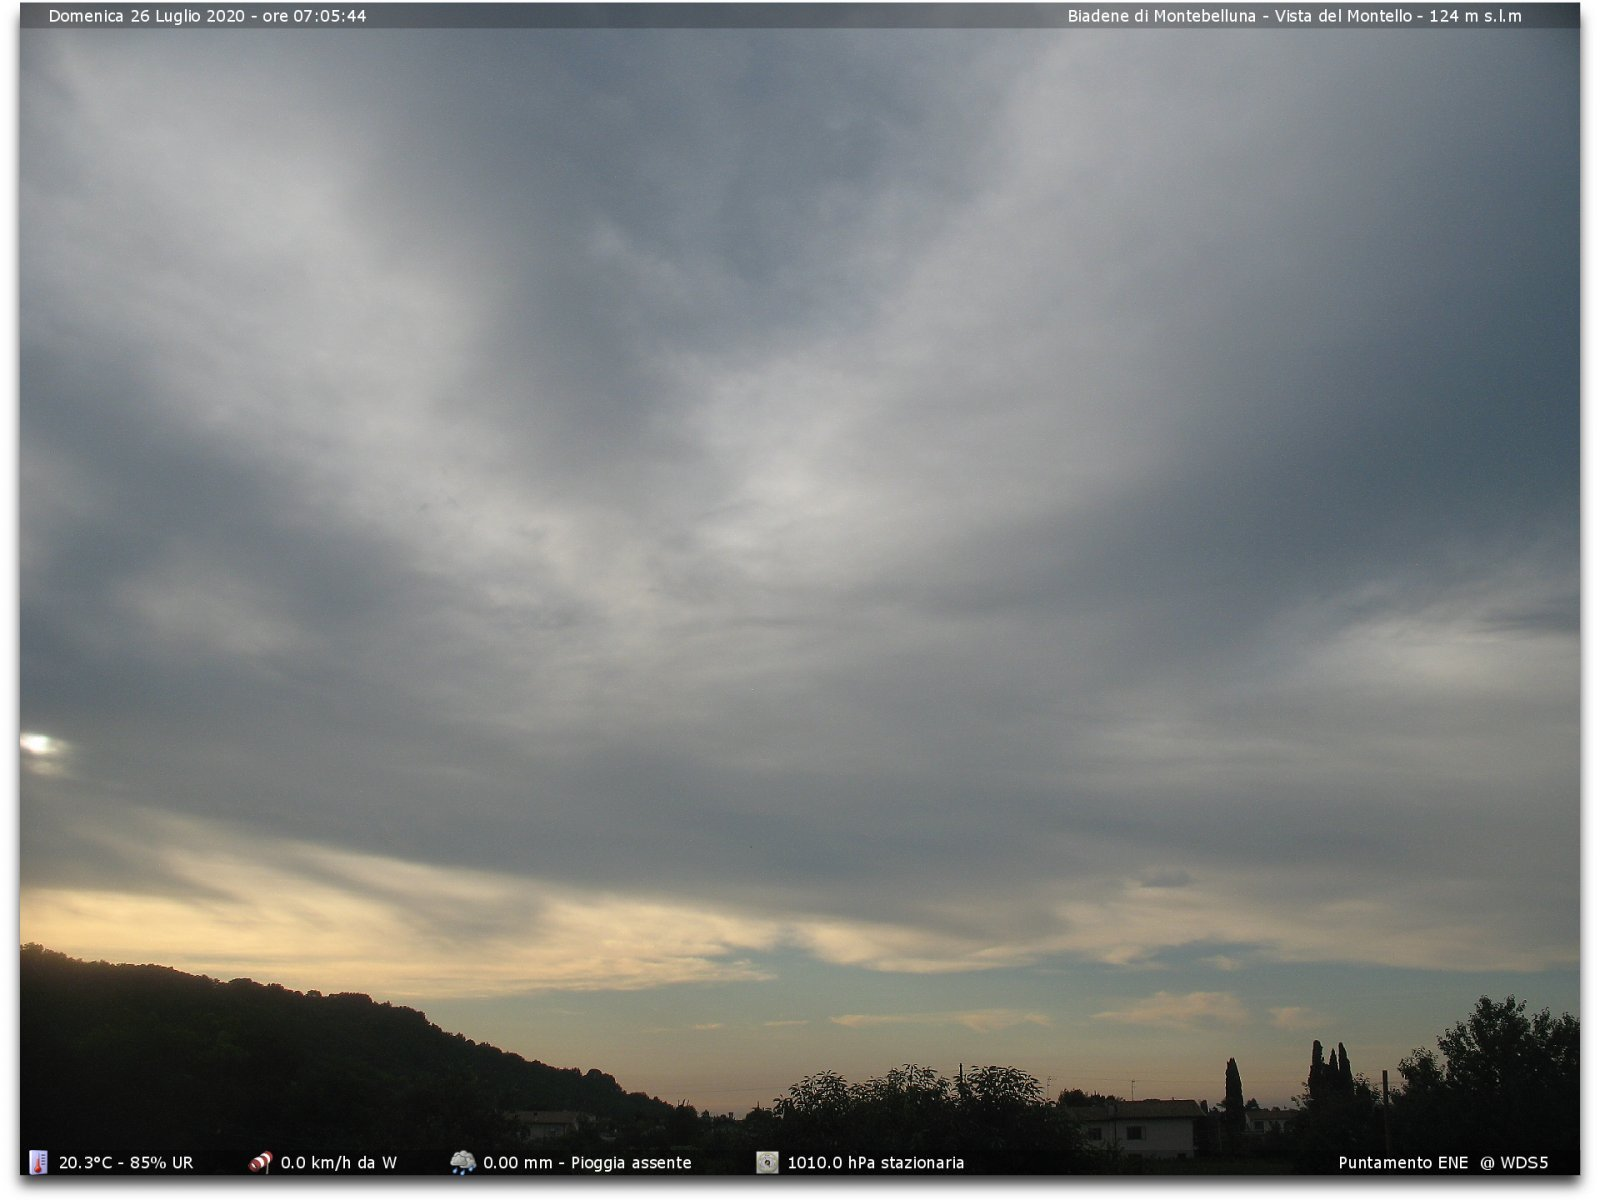The image size is (1600, 1200).
Task: Click the barometer pressure icon
Action: (x=767, y=1162)
